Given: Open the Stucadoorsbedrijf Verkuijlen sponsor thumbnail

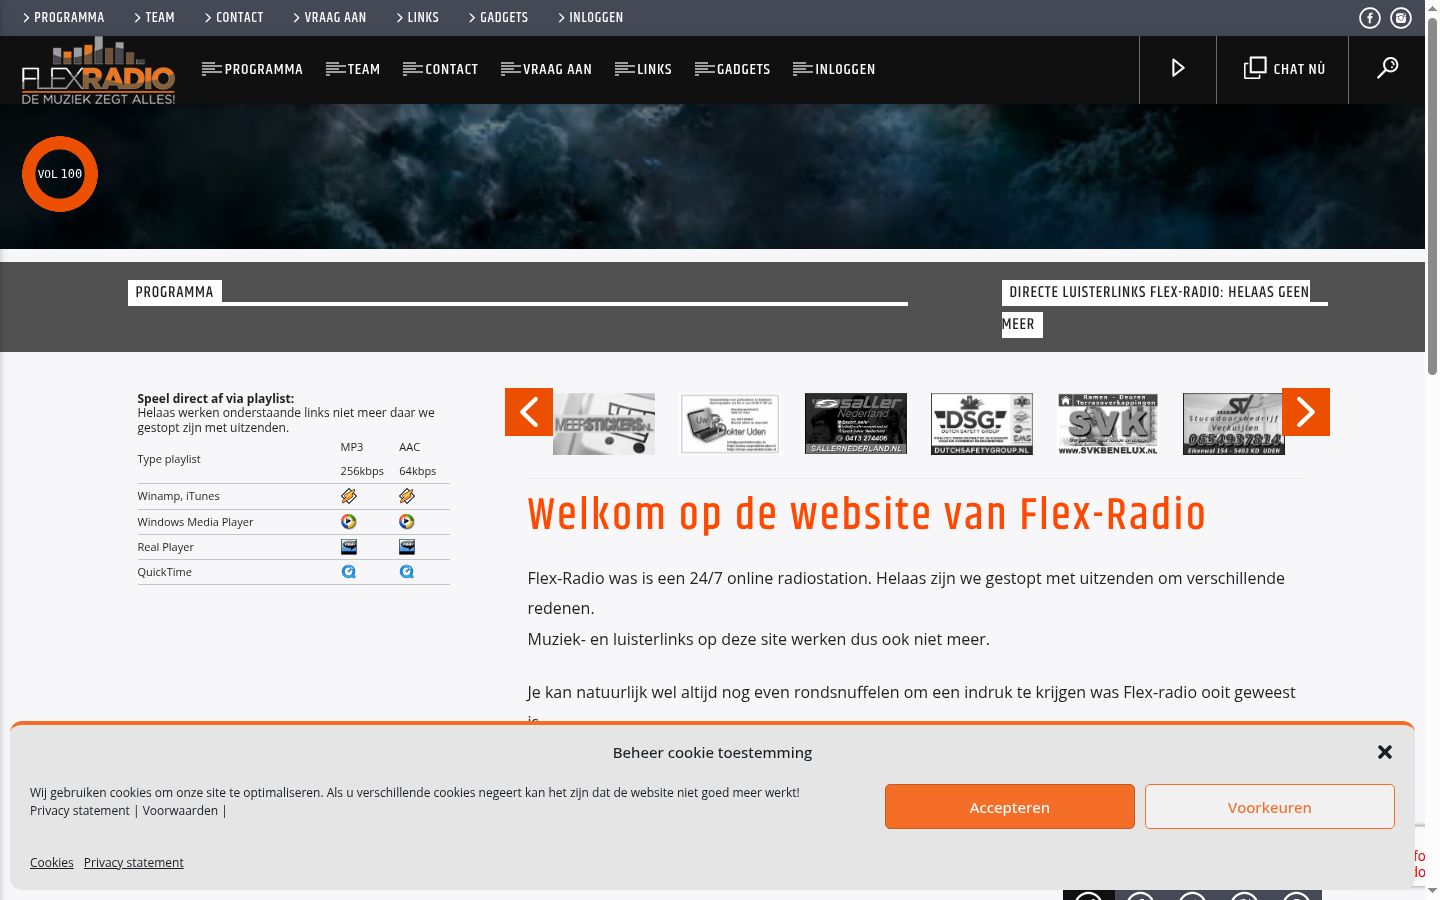Looking at the screenshot, I should tap(1234, 424).
